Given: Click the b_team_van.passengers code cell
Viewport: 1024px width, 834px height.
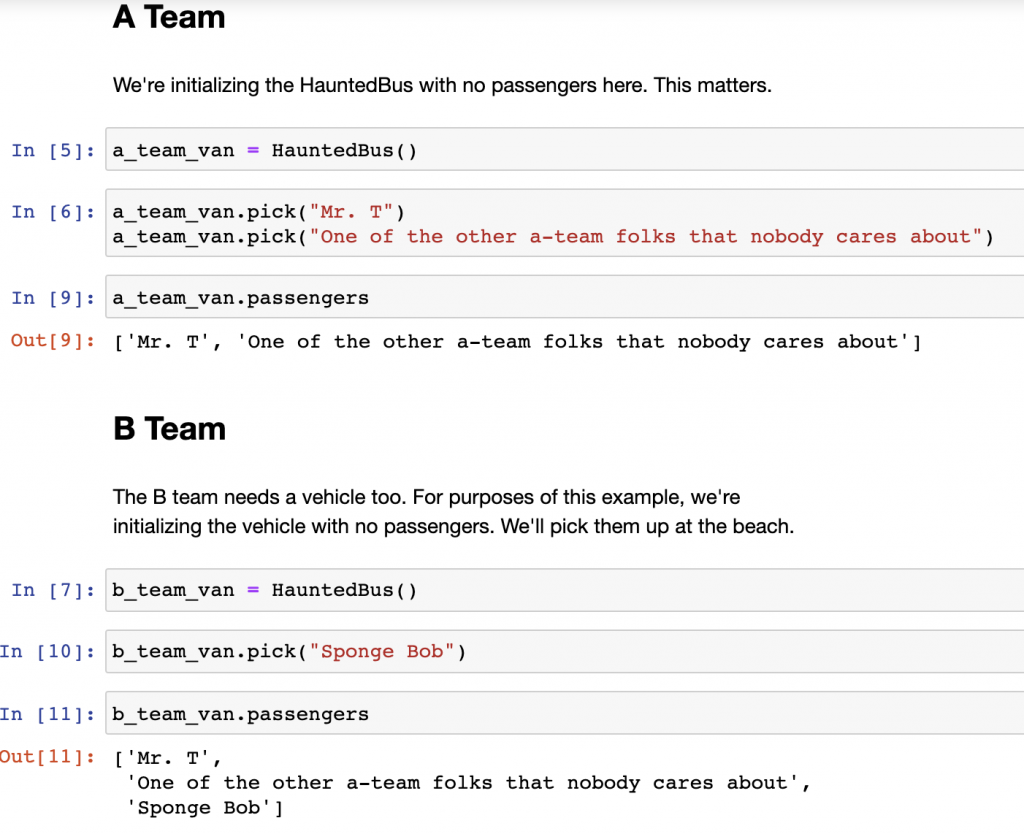Looking at the screenshot, I should point(564,713).
